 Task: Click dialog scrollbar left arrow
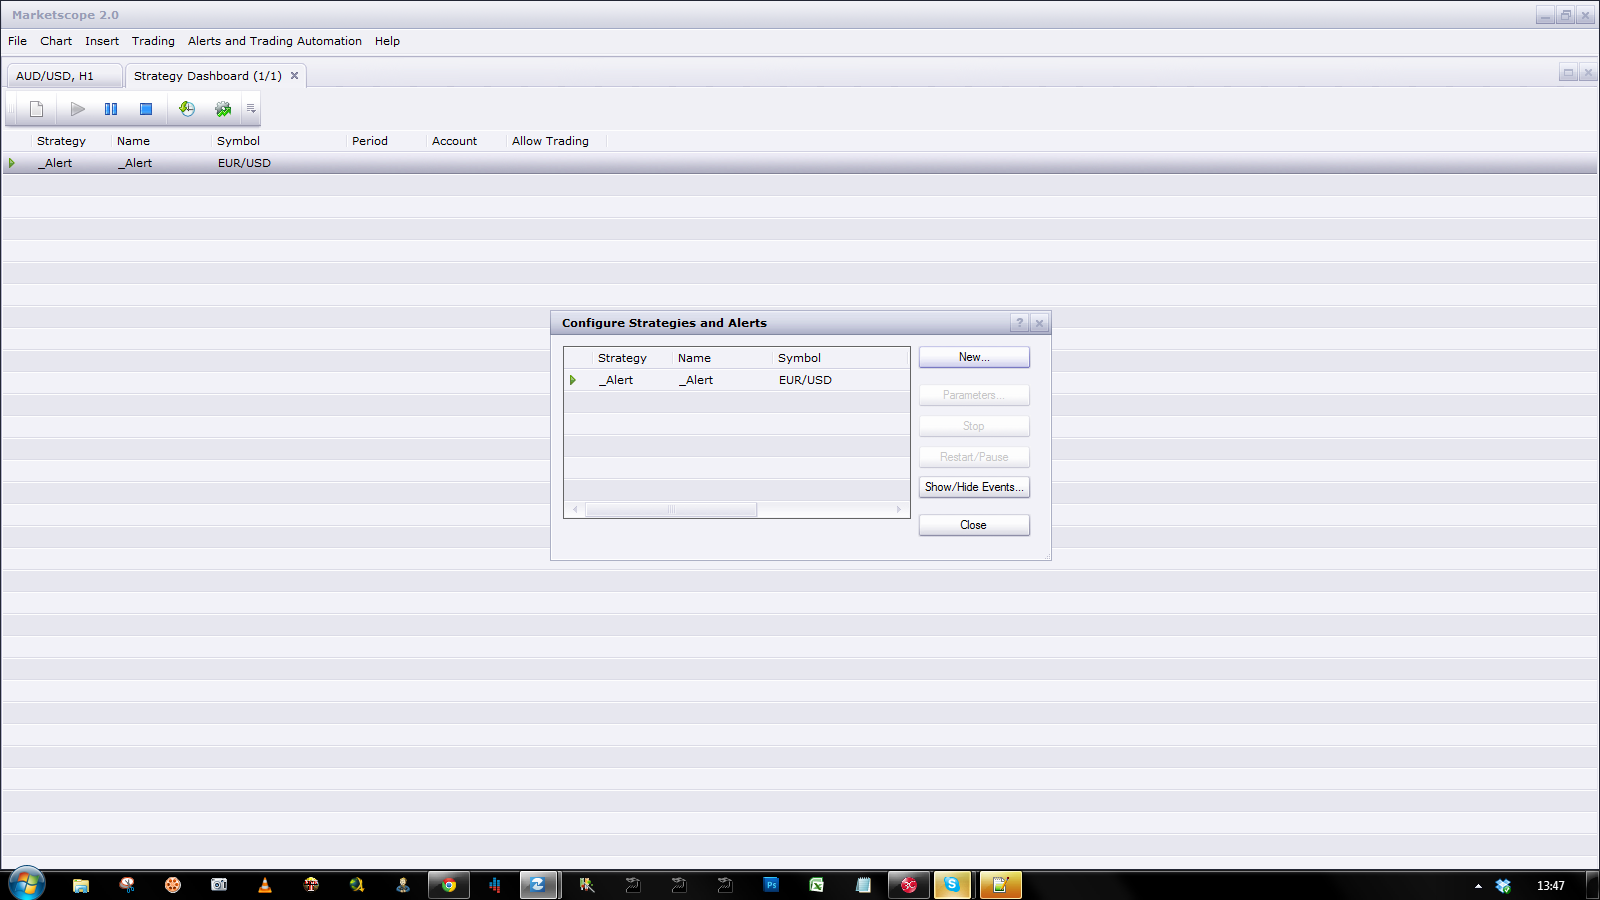tap(575, 509)
